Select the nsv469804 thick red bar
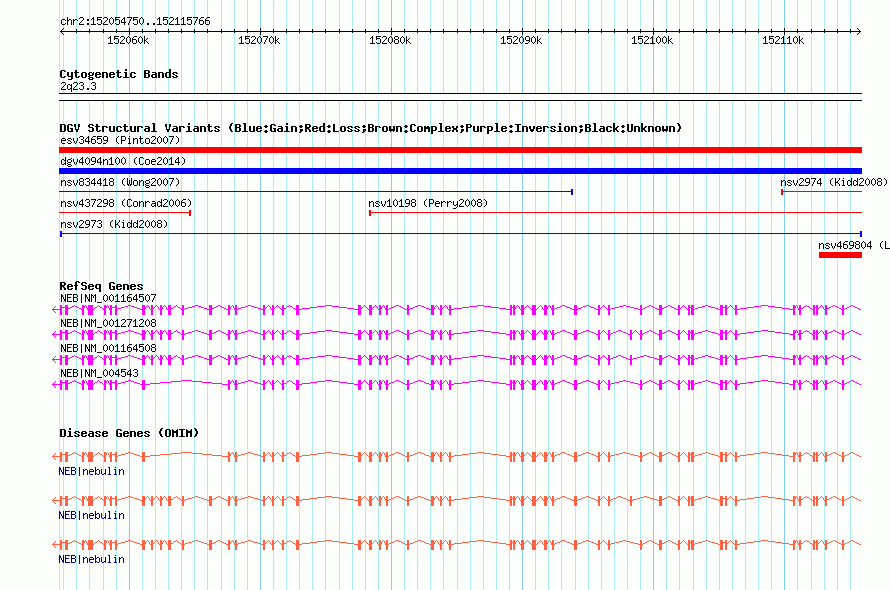The image size is (890, 590). click(840, 255)
